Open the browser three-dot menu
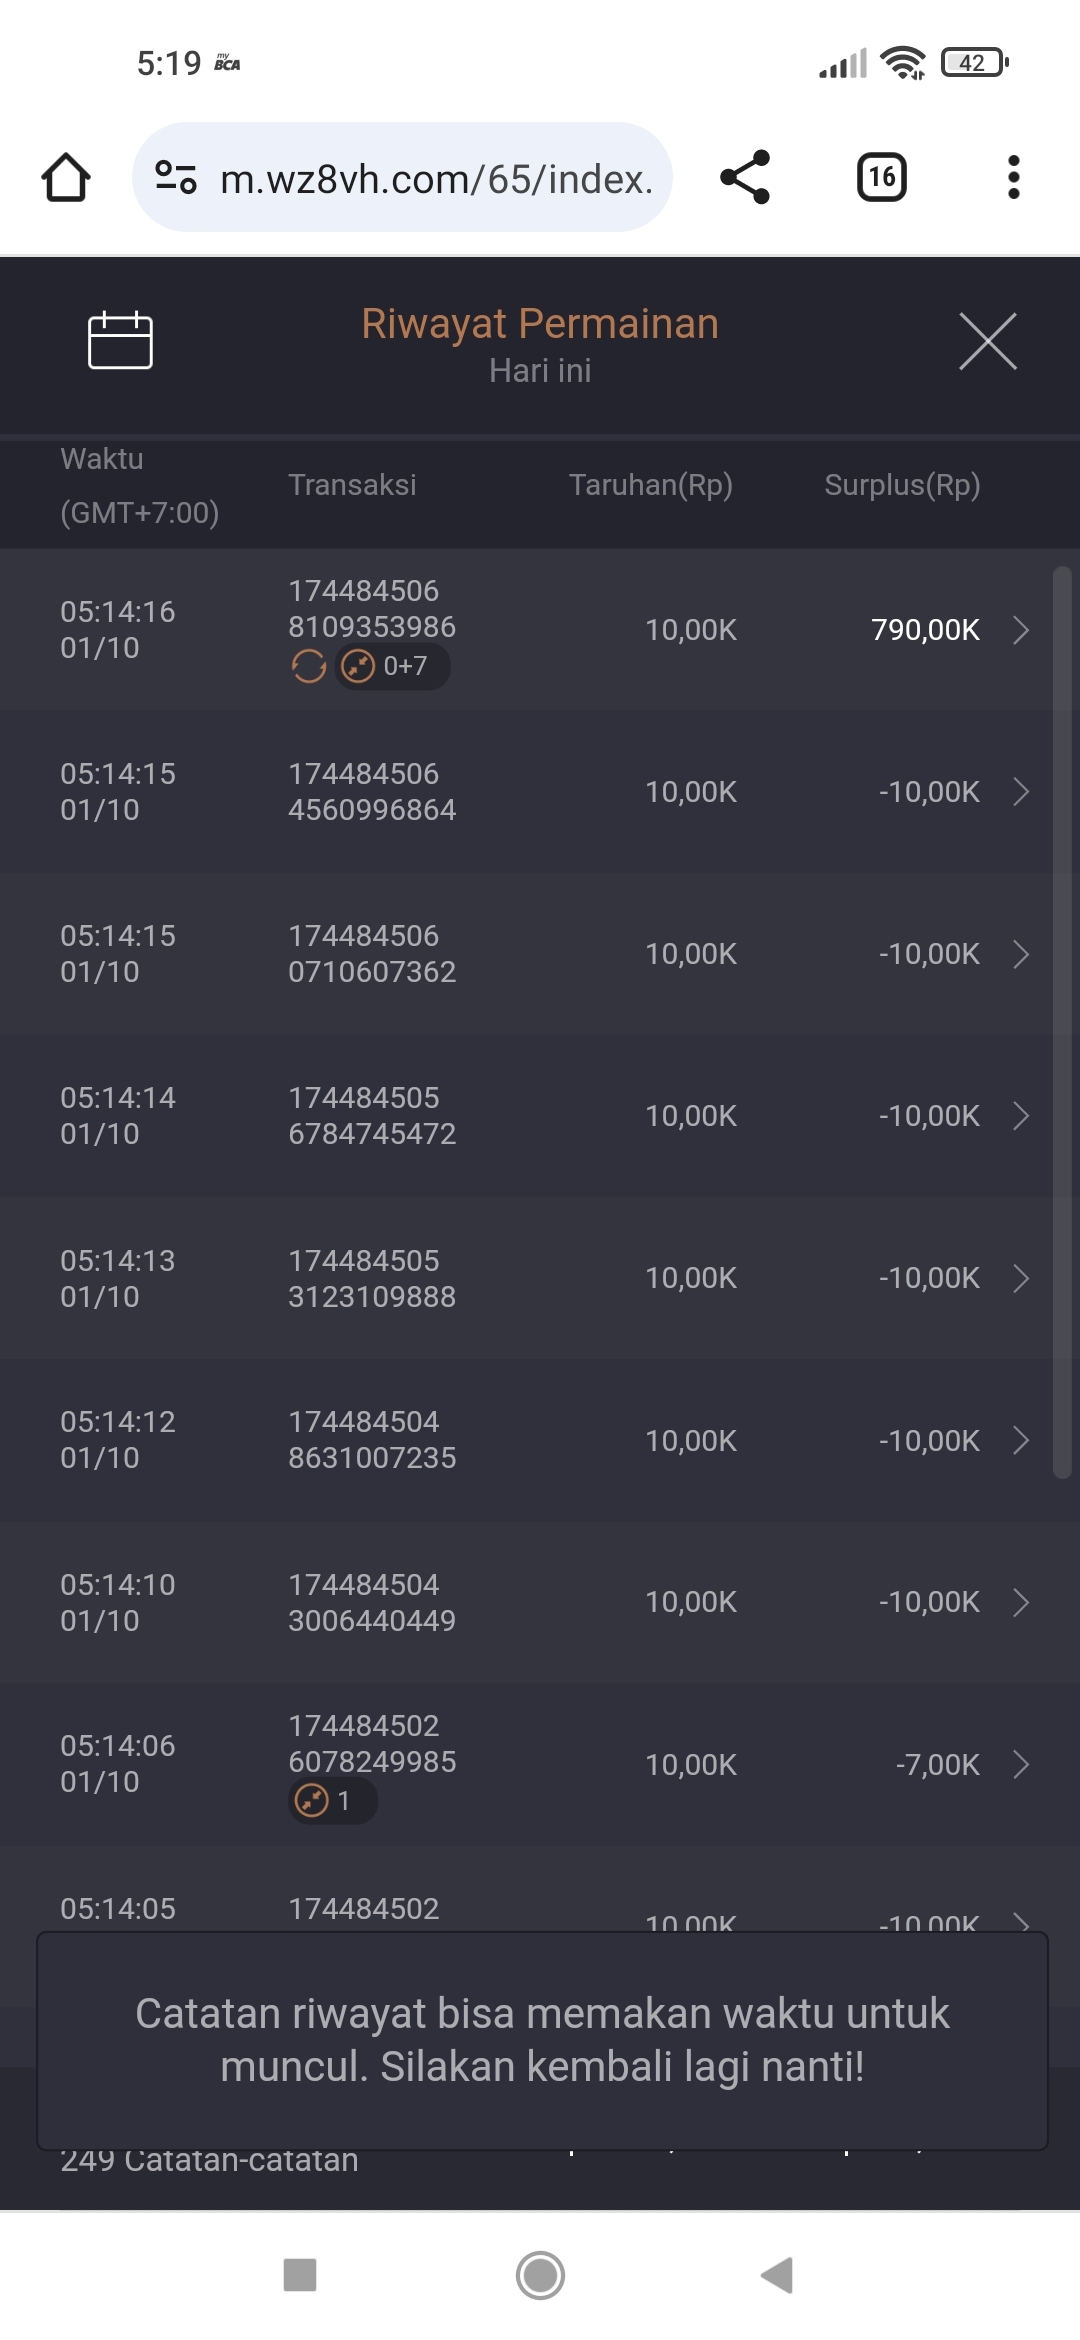Screen dimensions: 1080x2340 [1013, 178]
